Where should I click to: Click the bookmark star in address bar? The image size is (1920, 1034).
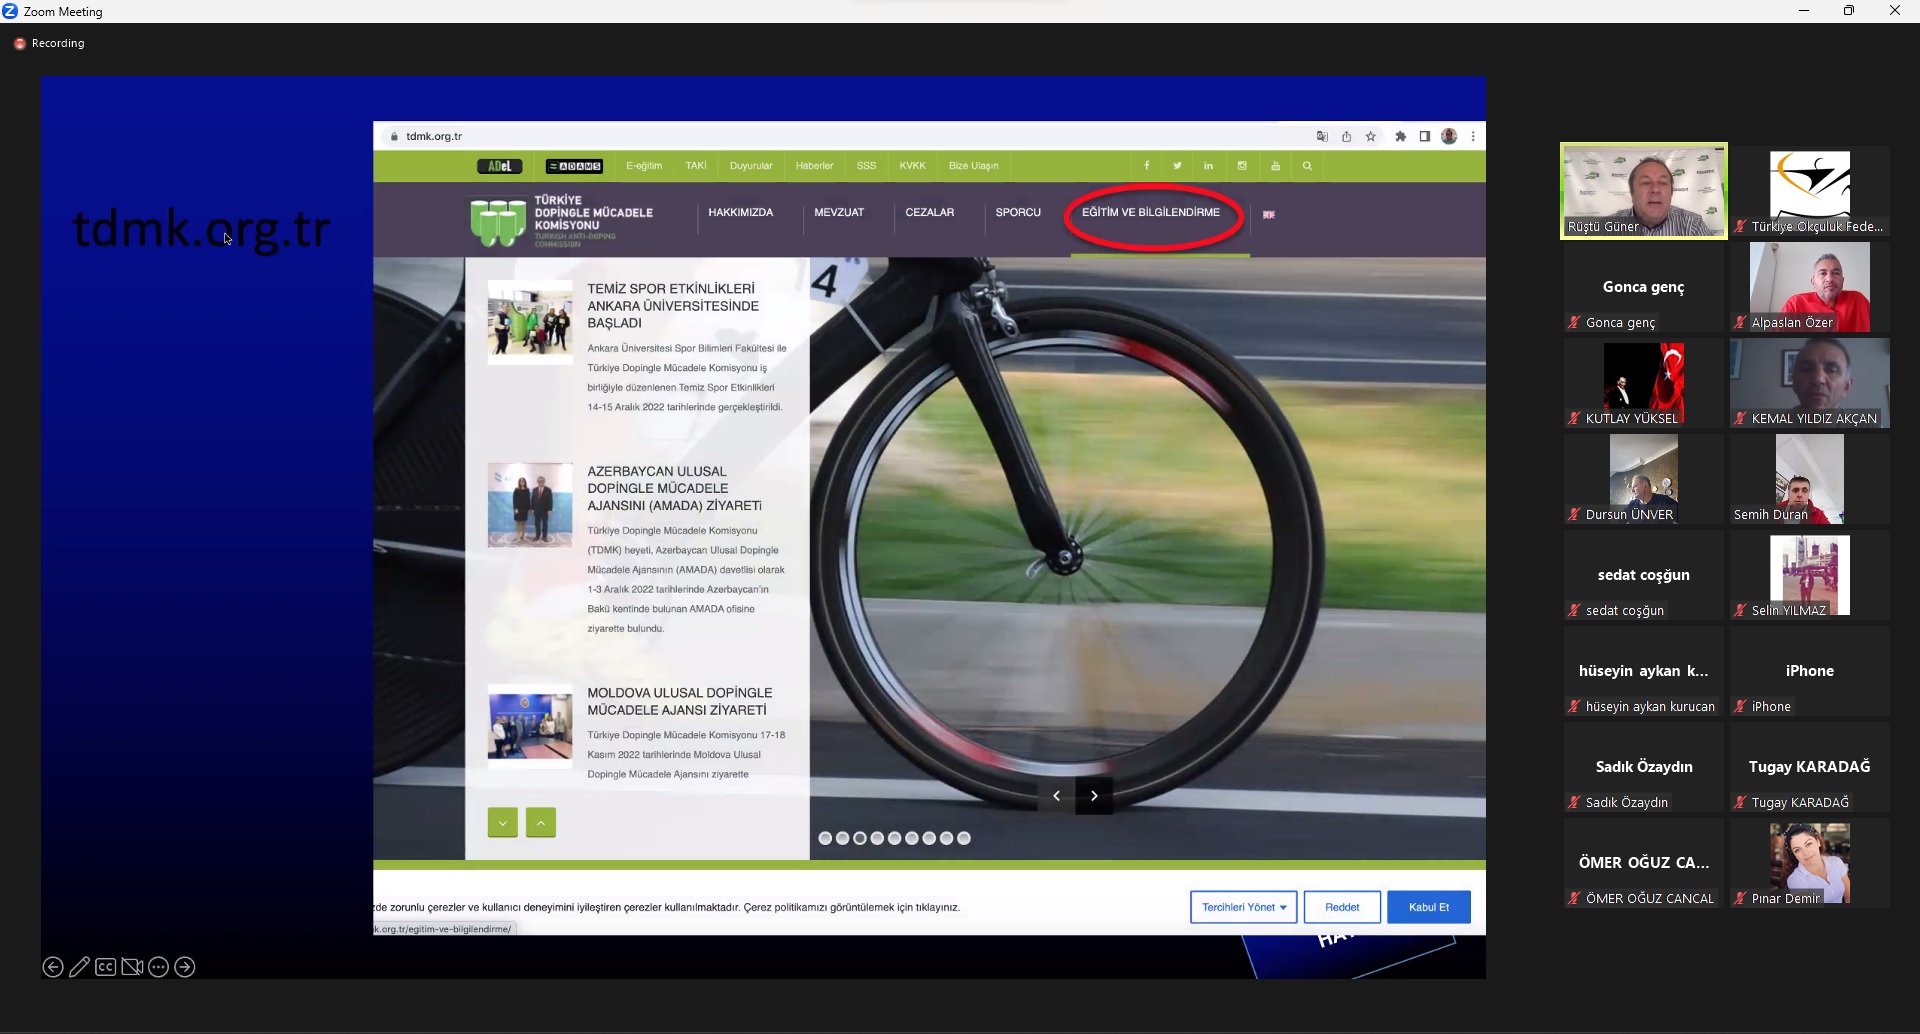[x=1371, y=137]
